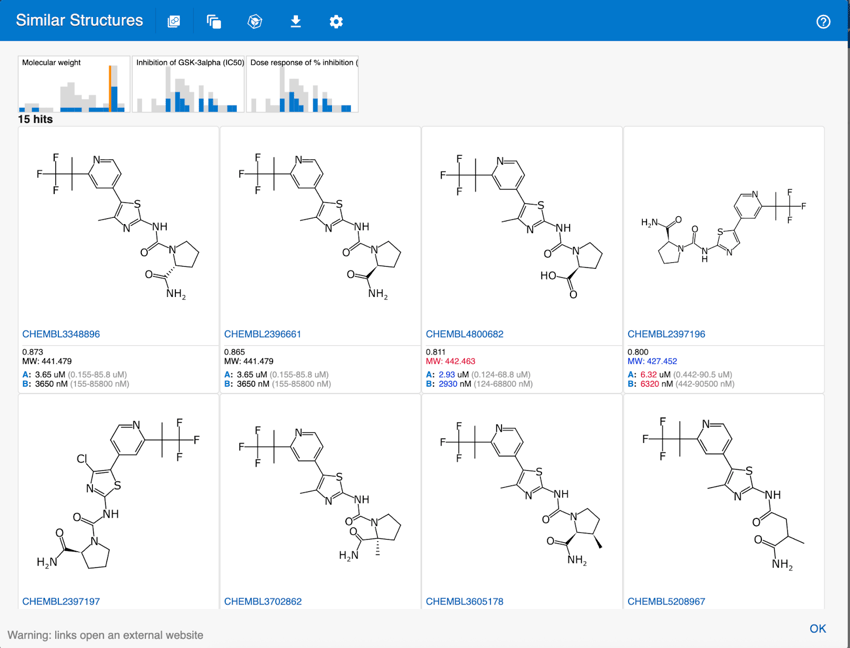
Task: Open the CHEMBL5208967 link
Action: click(666, 601)
